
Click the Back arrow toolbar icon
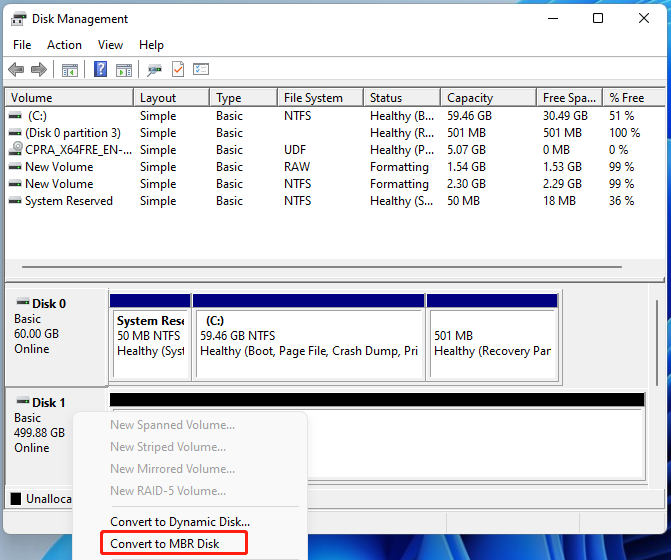point(16,69)
